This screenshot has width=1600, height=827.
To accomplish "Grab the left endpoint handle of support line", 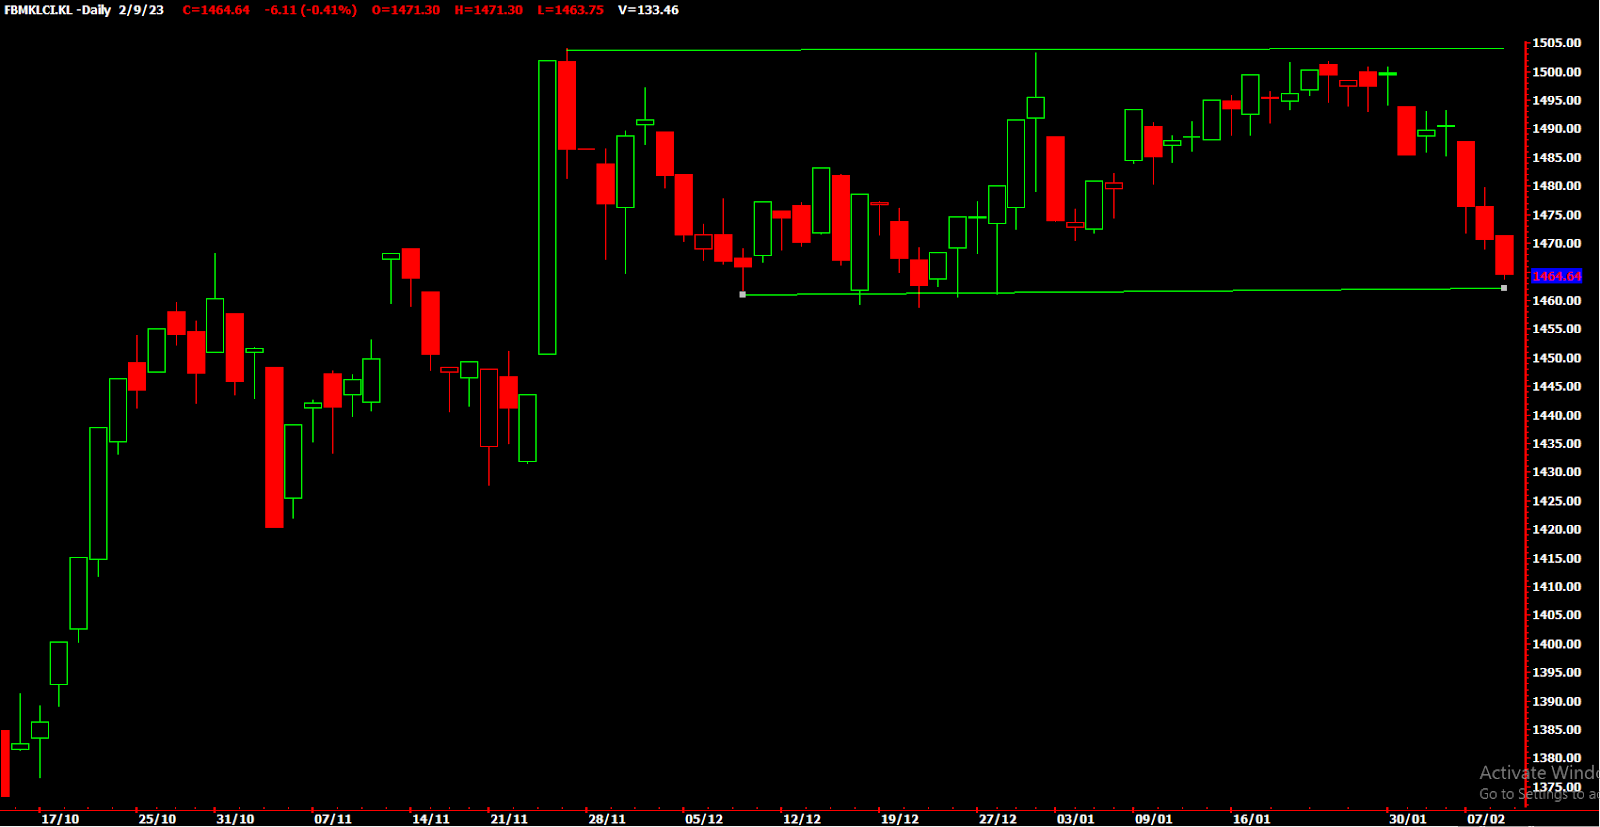I will click(x=742, y=295).
